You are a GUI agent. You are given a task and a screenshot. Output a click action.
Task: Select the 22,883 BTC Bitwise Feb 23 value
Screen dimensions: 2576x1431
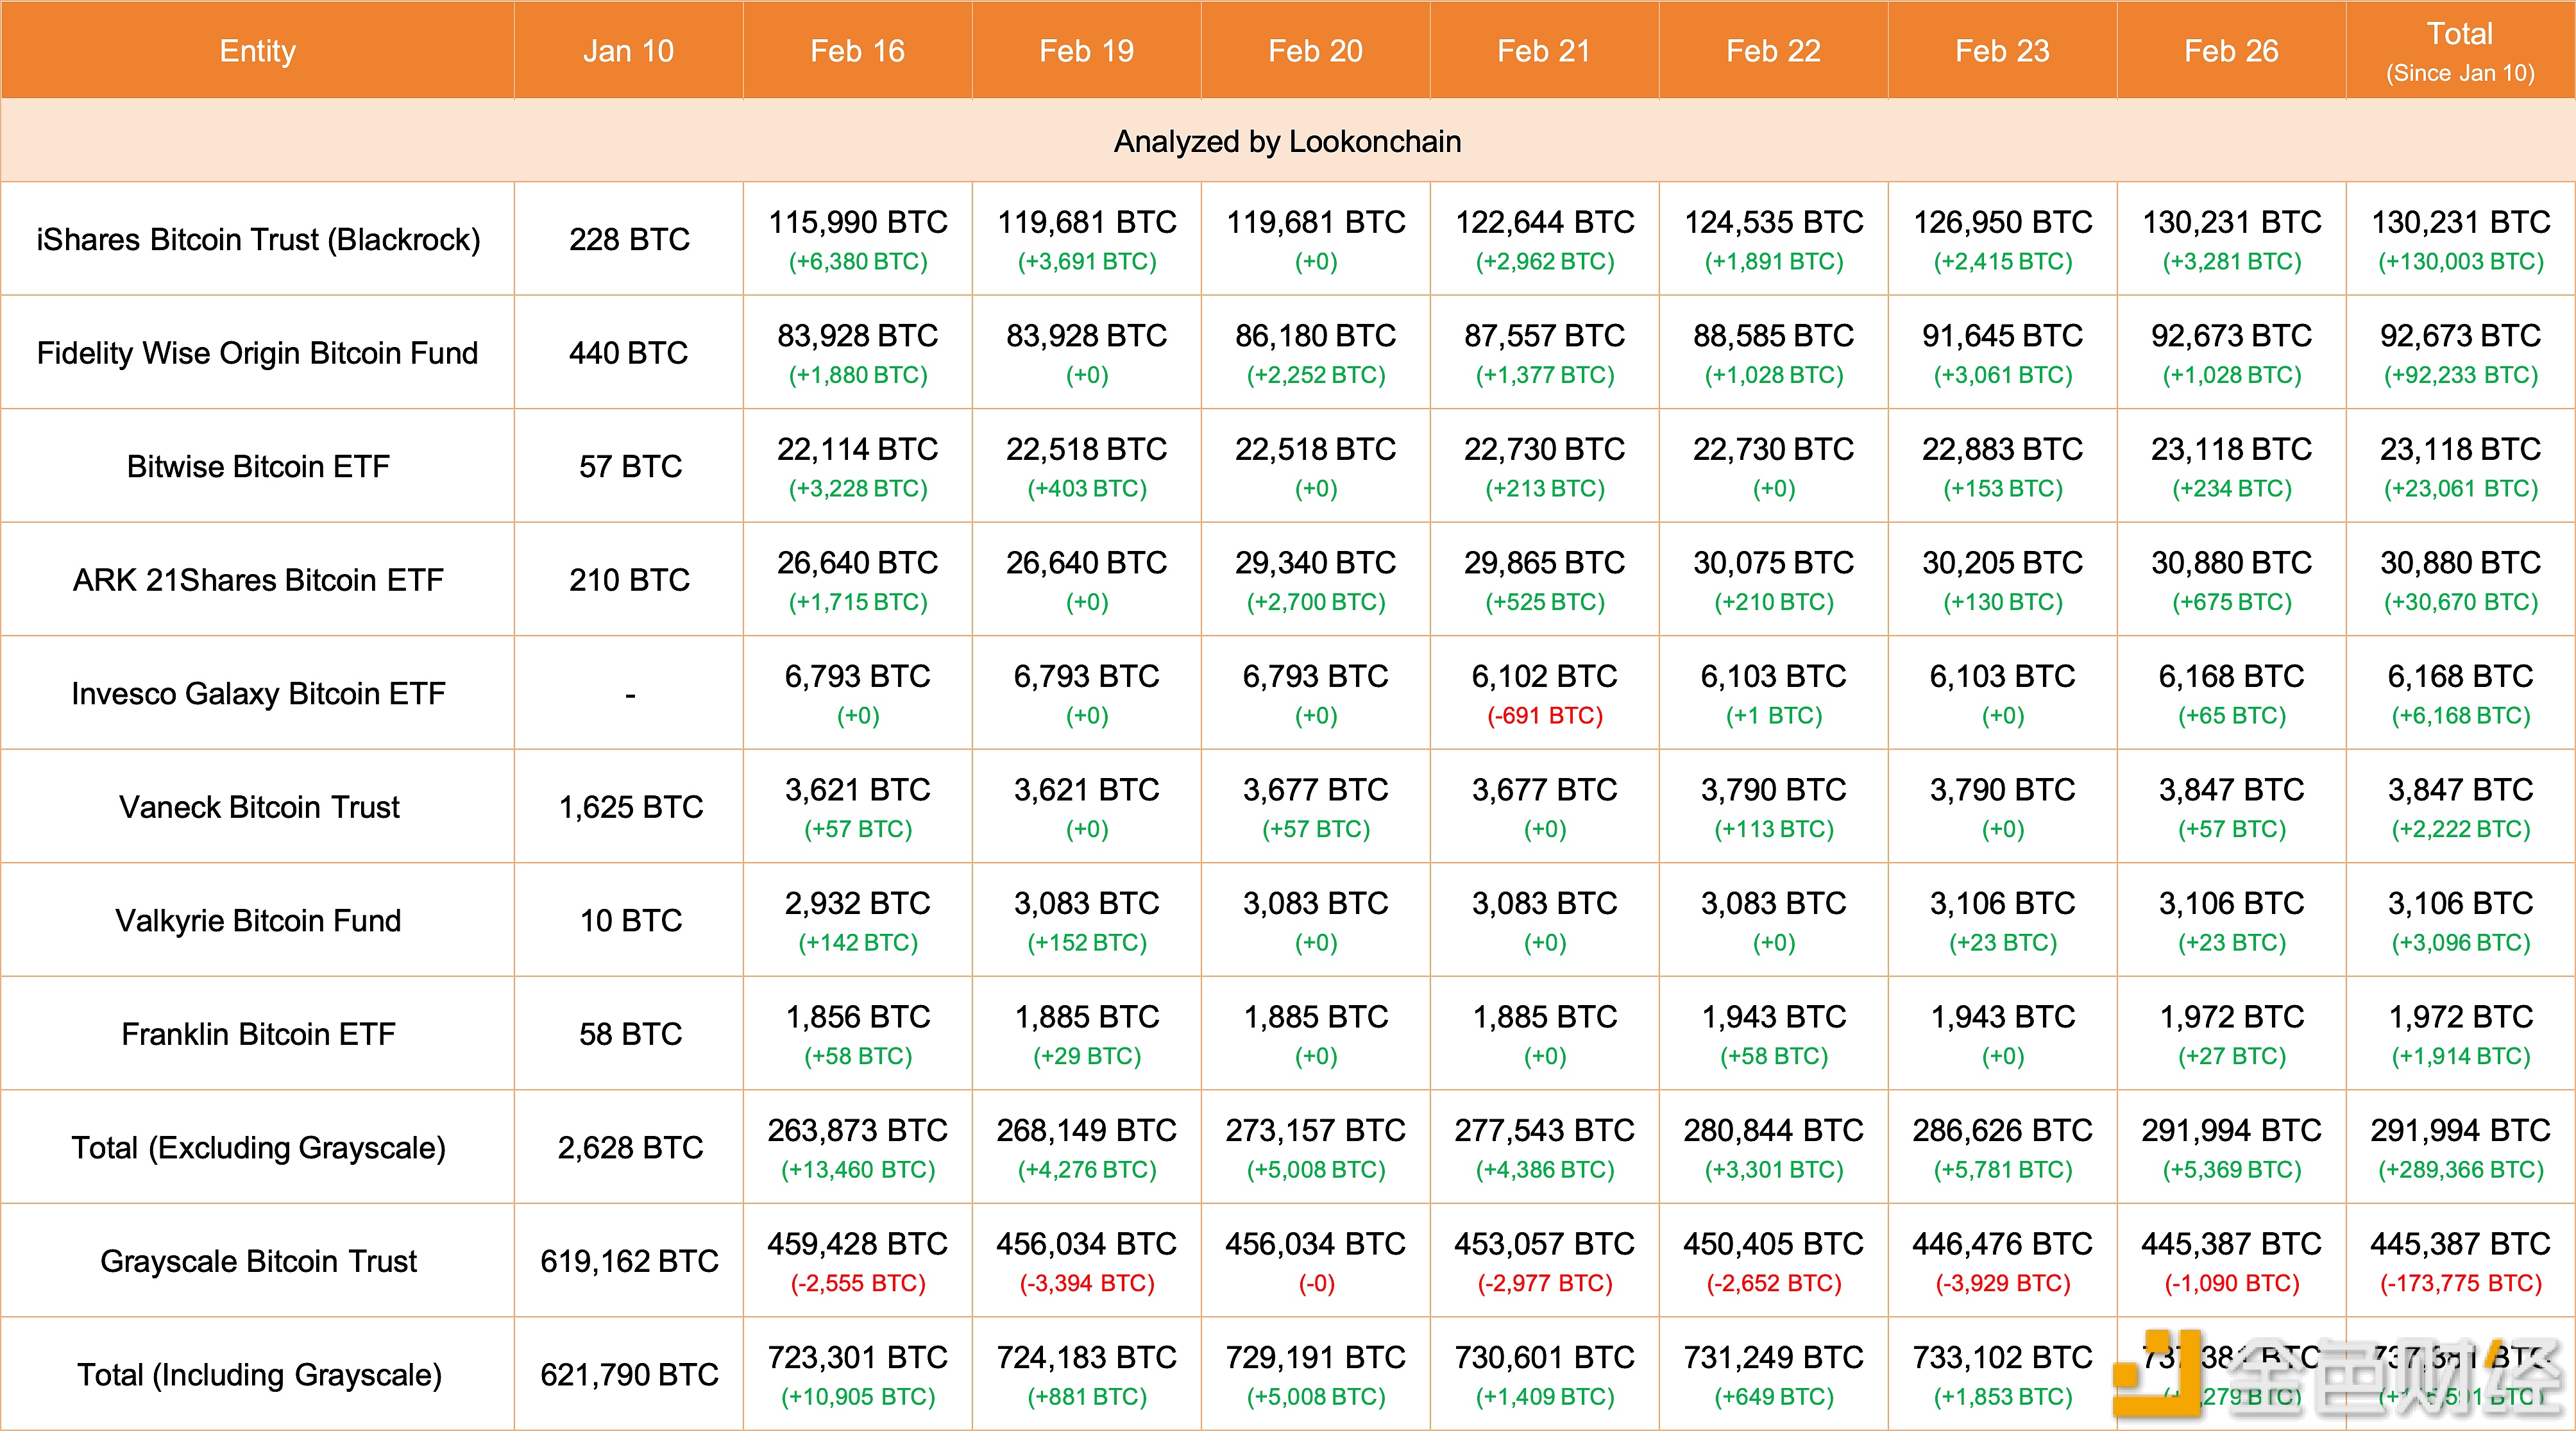[x=2002, y=449]
